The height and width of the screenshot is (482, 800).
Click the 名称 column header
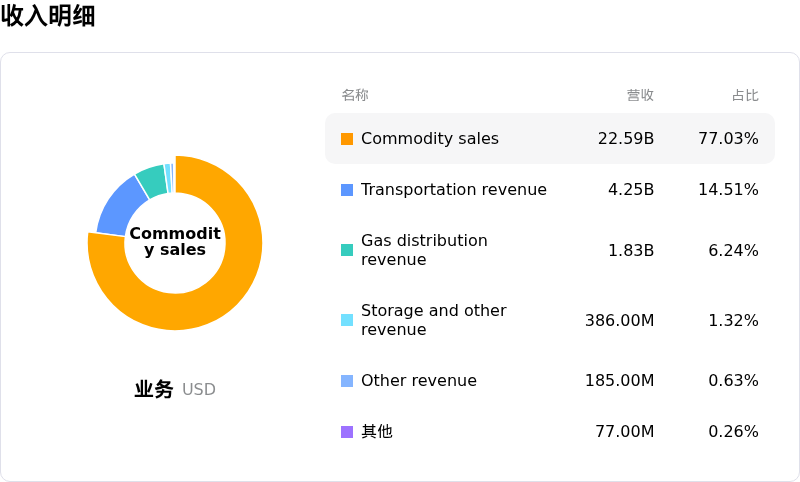[x=355, y=95]
